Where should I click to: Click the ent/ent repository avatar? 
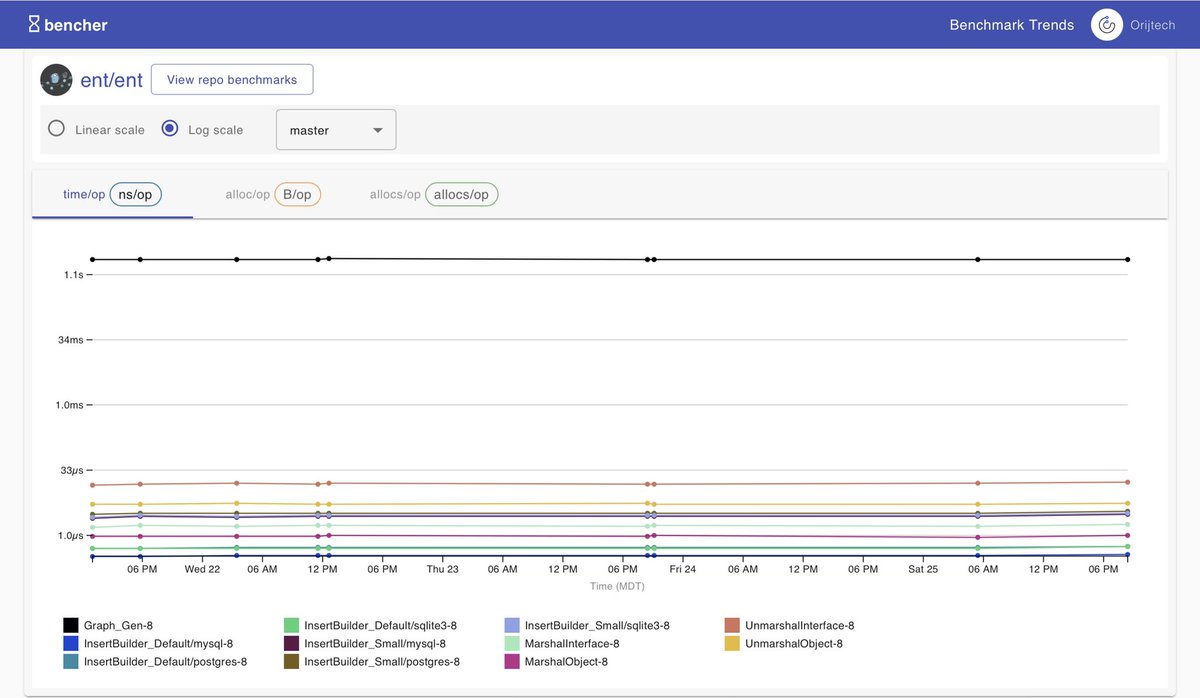point(56,80)
